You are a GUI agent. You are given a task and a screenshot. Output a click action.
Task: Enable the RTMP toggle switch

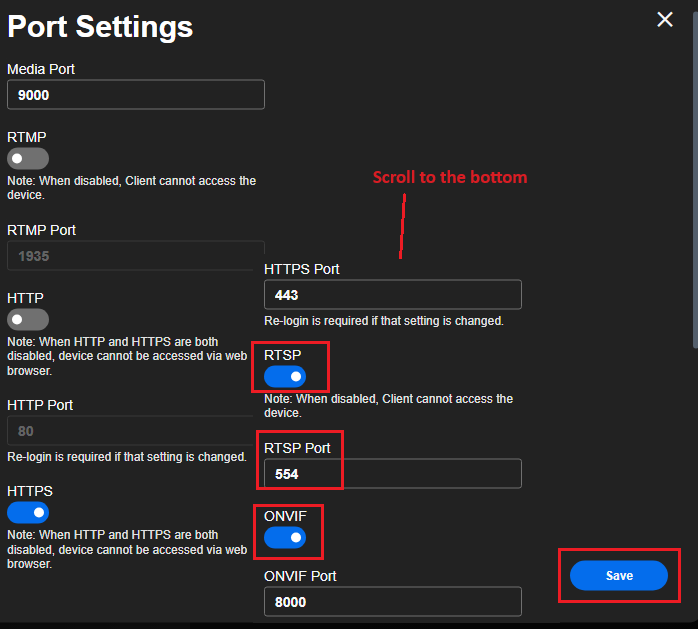[28, 159]
